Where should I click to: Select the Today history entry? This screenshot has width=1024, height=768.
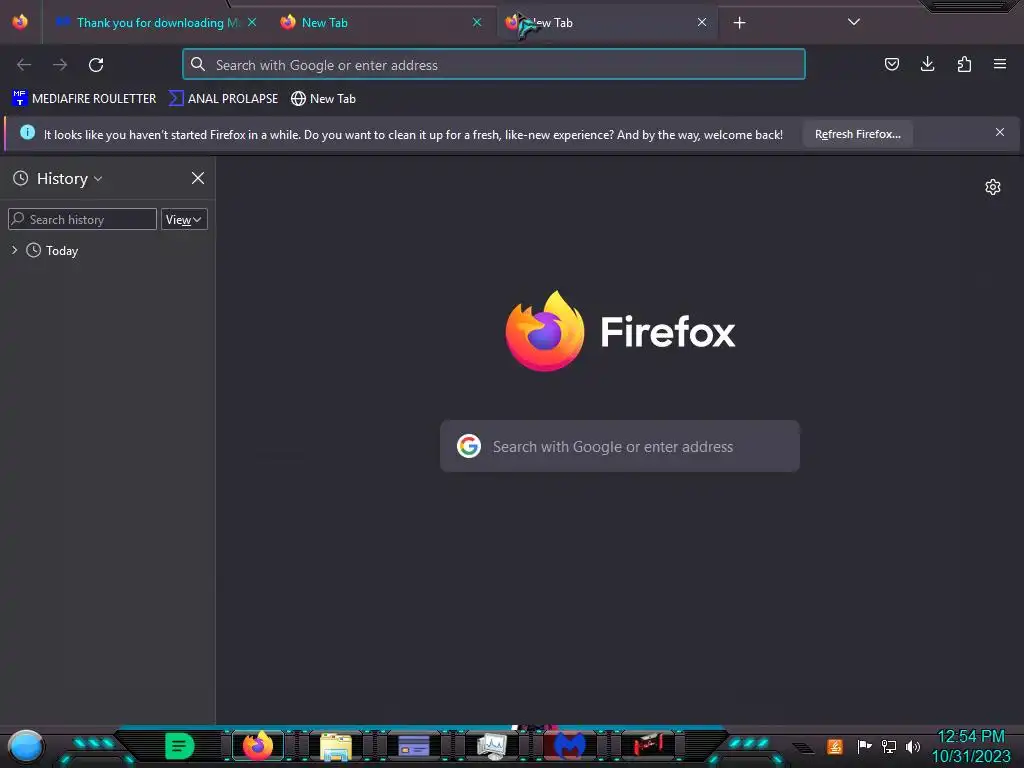tap(62, 251)
